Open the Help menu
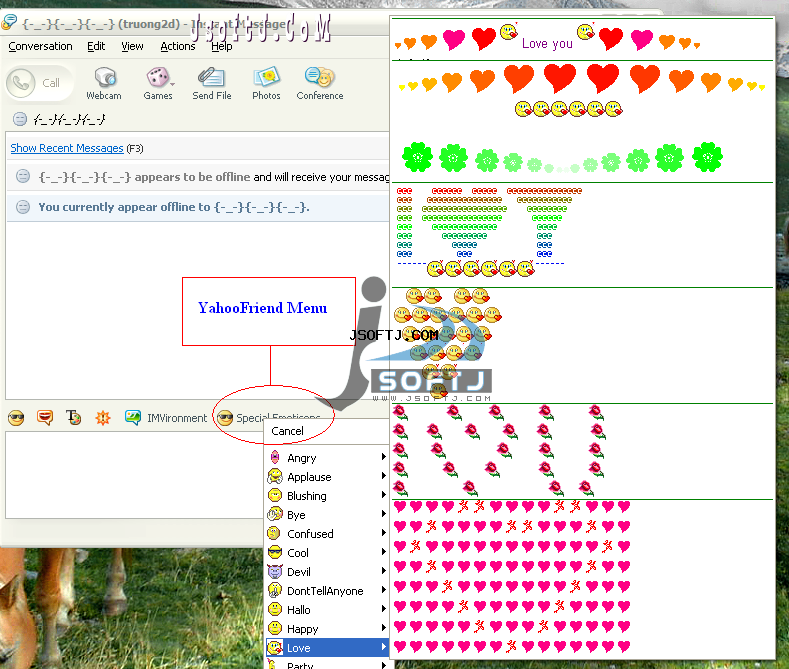Viewport: 789px width, 669px height. 221,46
